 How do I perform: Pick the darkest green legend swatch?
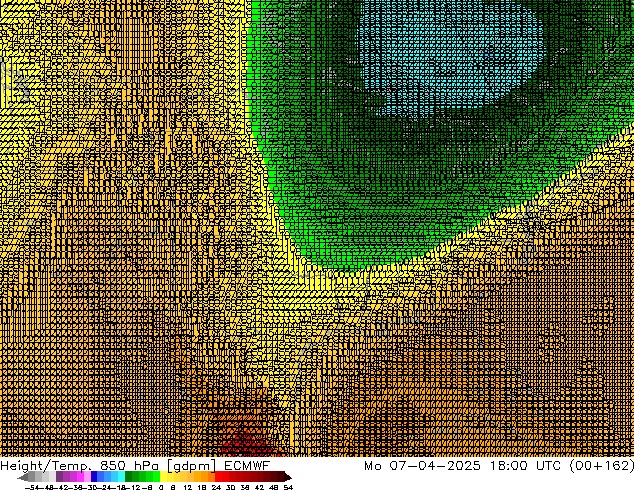point(128,477)
